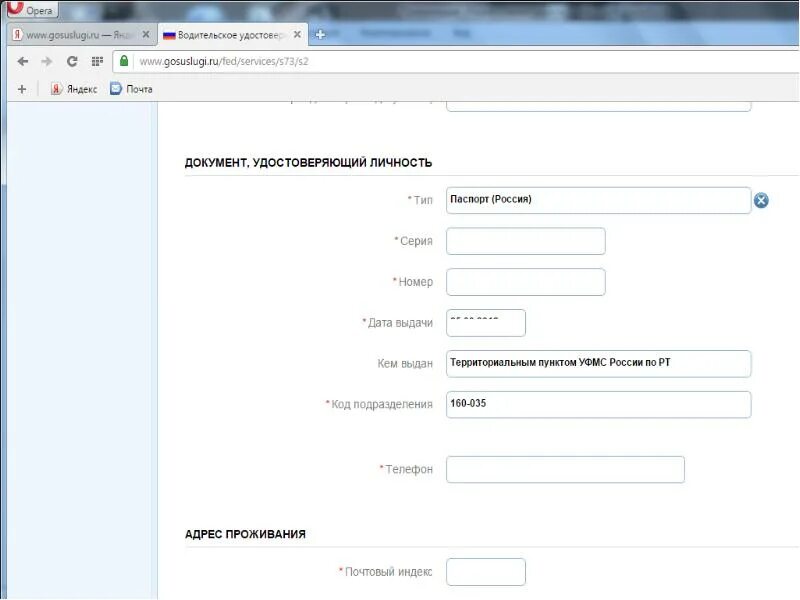The image size is (800, 600).
Task: Open the Speed Dial grid icon
Action: pyautogui.click(x=97, y=62)
